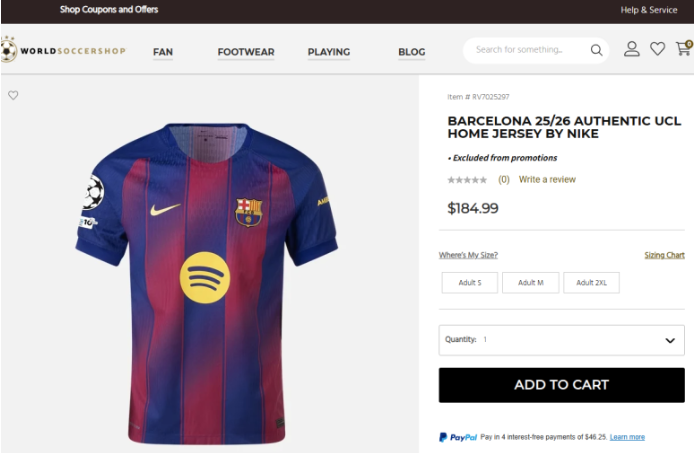
Task: Open the Footwear menu
Action: pyautogui.click(x=246, y=52)
